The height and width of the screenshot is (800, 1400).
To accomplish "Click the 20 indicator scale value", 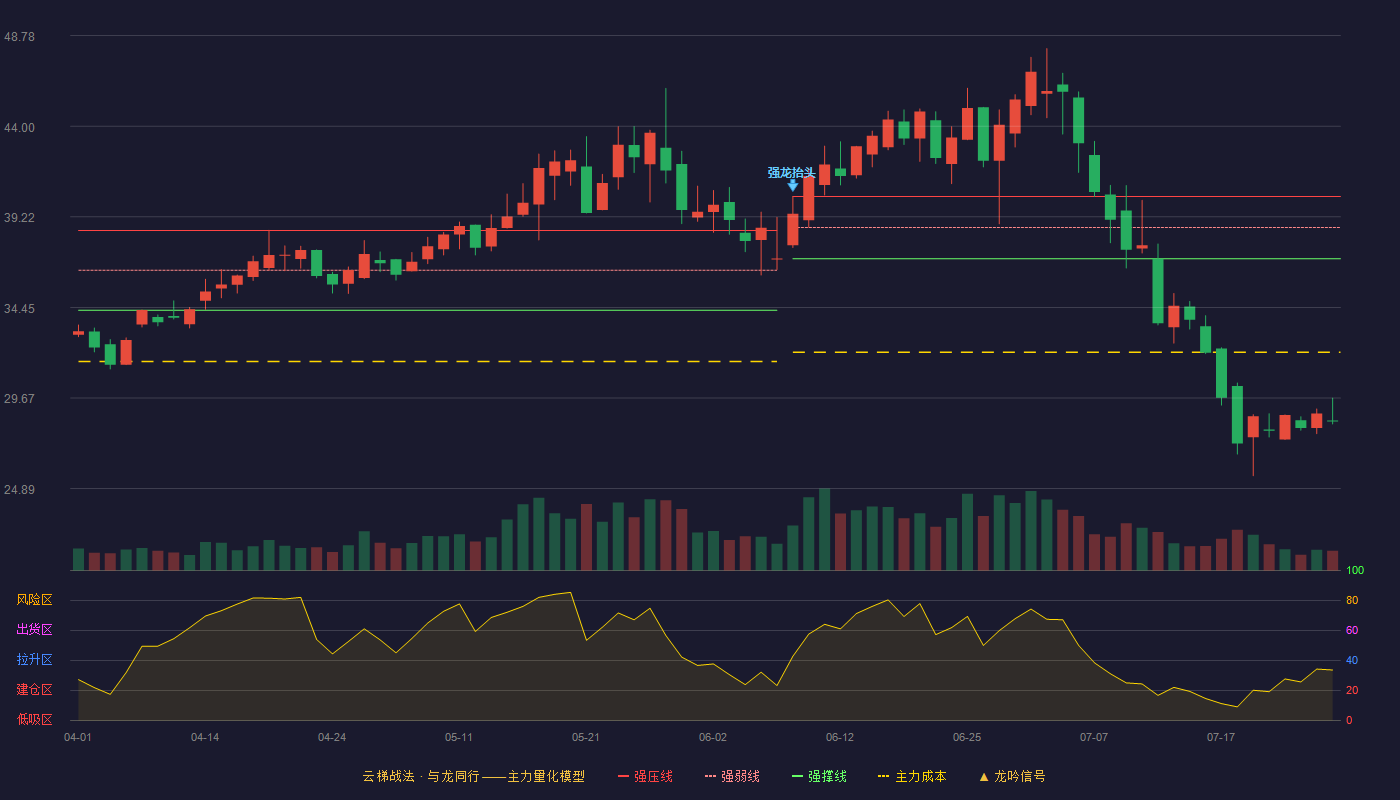I will [1352, 690].
